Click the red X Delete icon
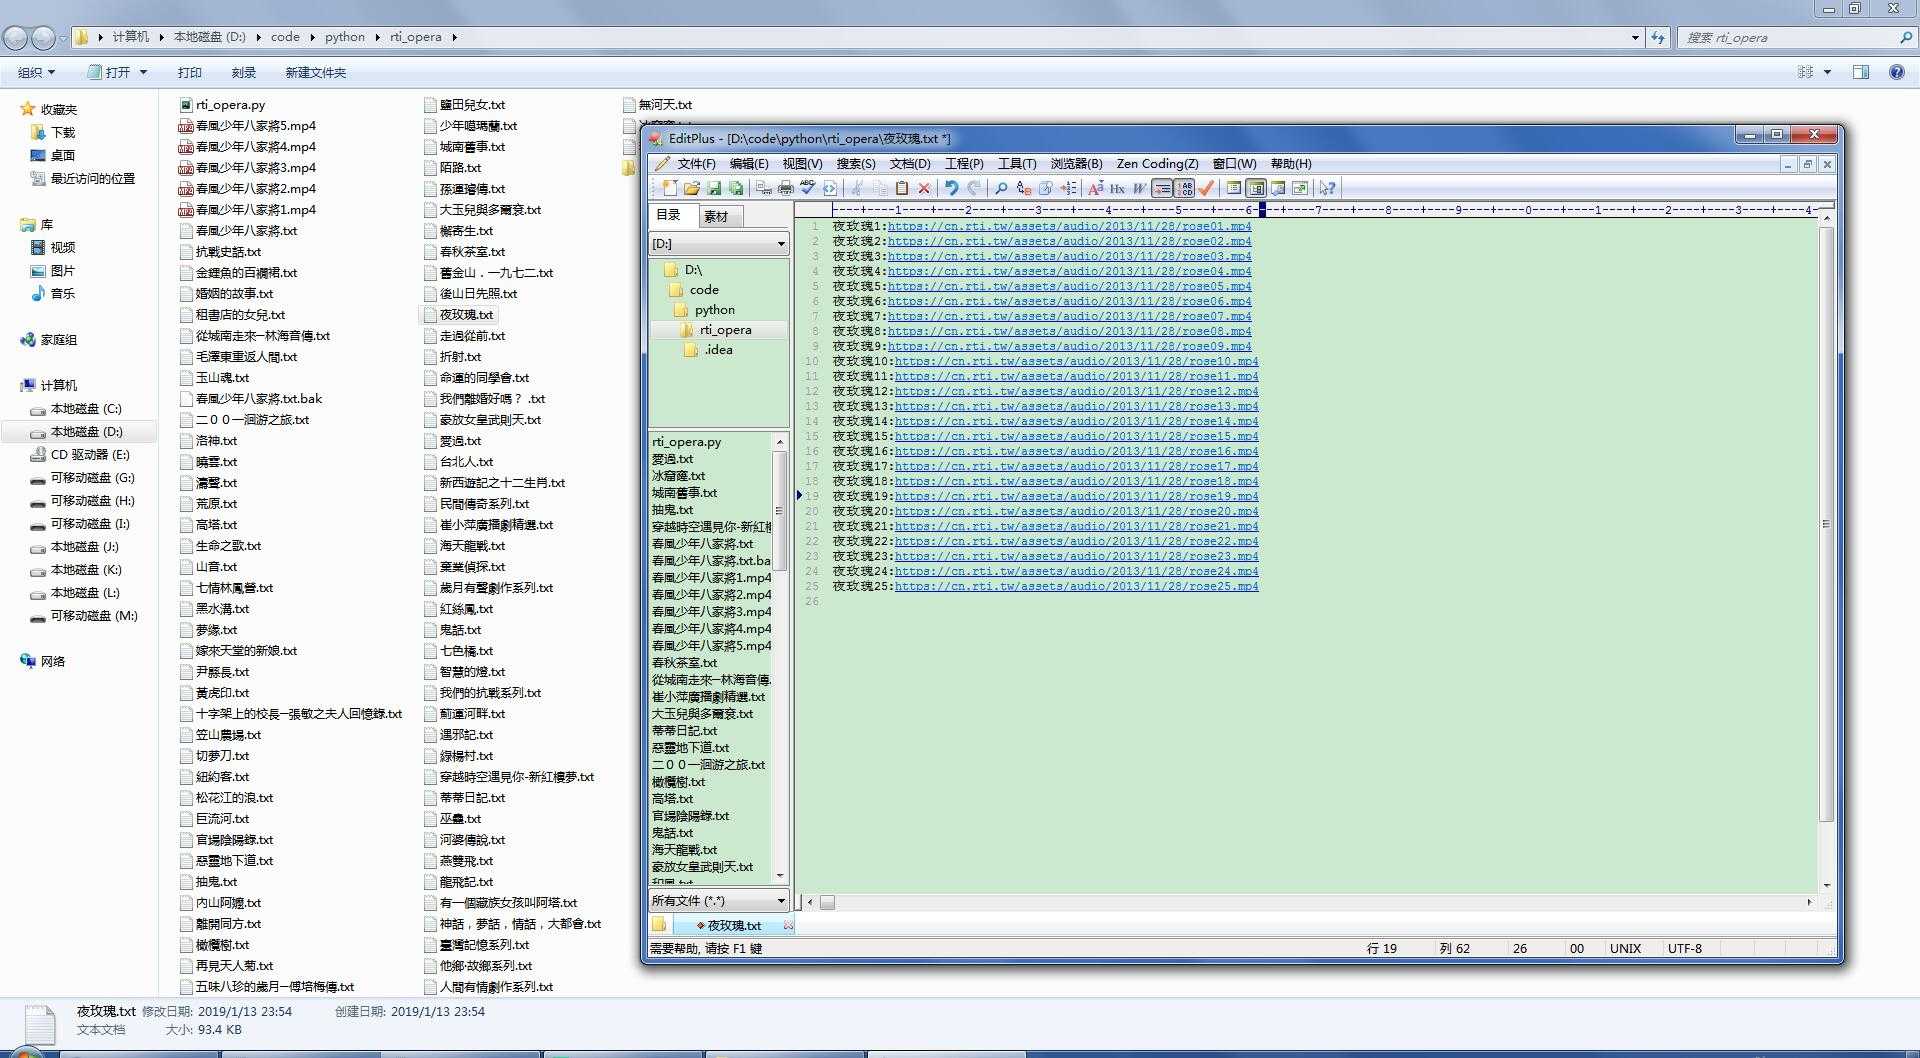 coord(924,188)
